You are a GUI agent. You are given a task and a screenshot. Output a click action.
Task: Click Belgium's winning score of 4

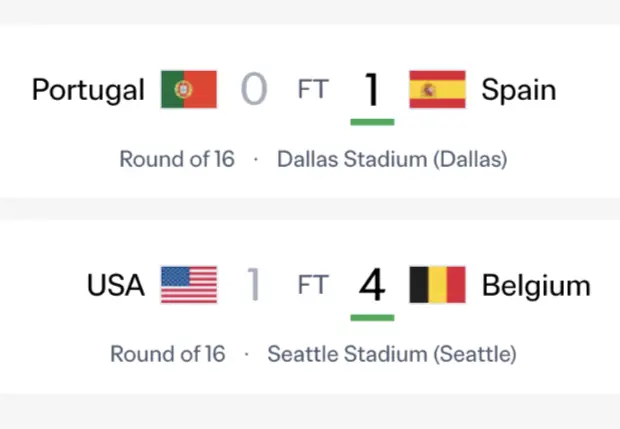pos(372,285)
